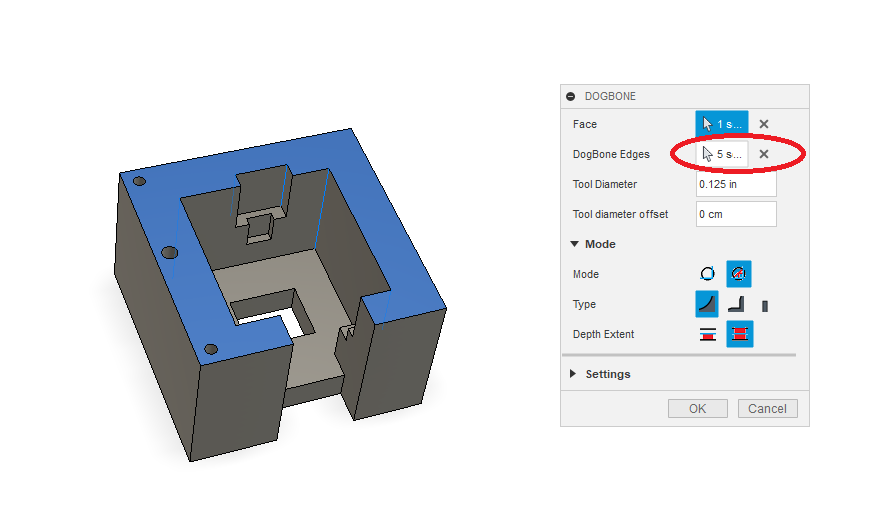Clear the Face selection with X

tap(764, 124)
